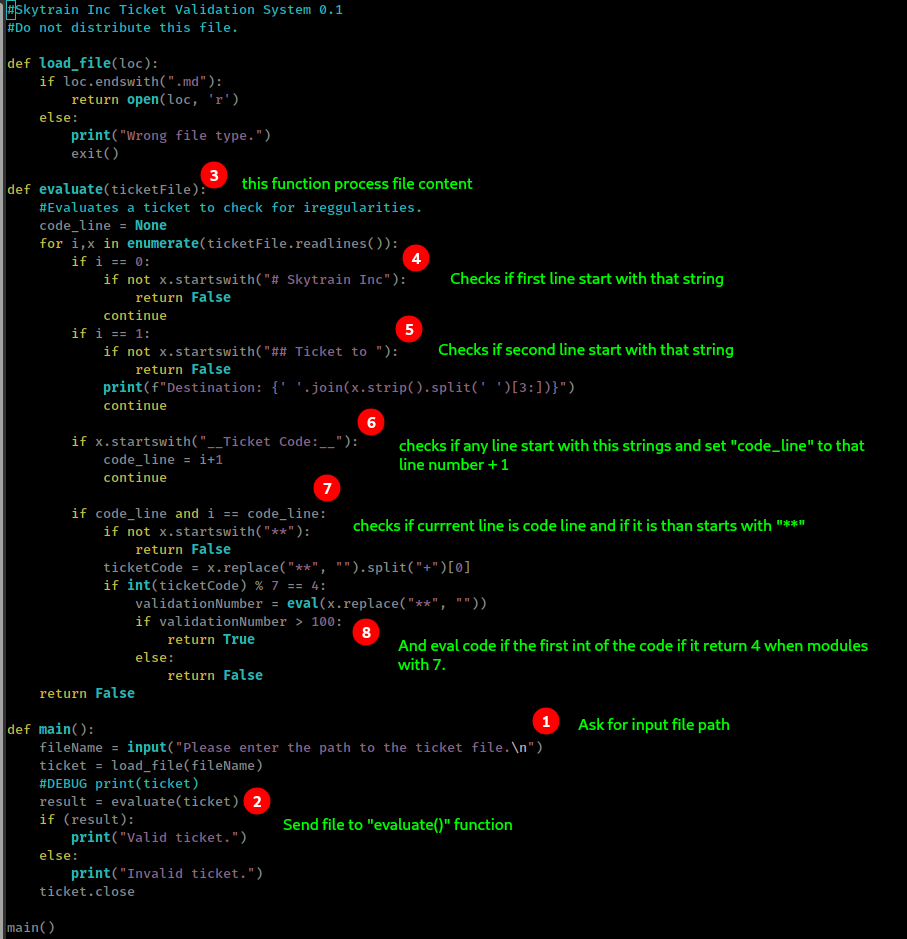Click the "code_line = None" assignment

coord(103,225)
